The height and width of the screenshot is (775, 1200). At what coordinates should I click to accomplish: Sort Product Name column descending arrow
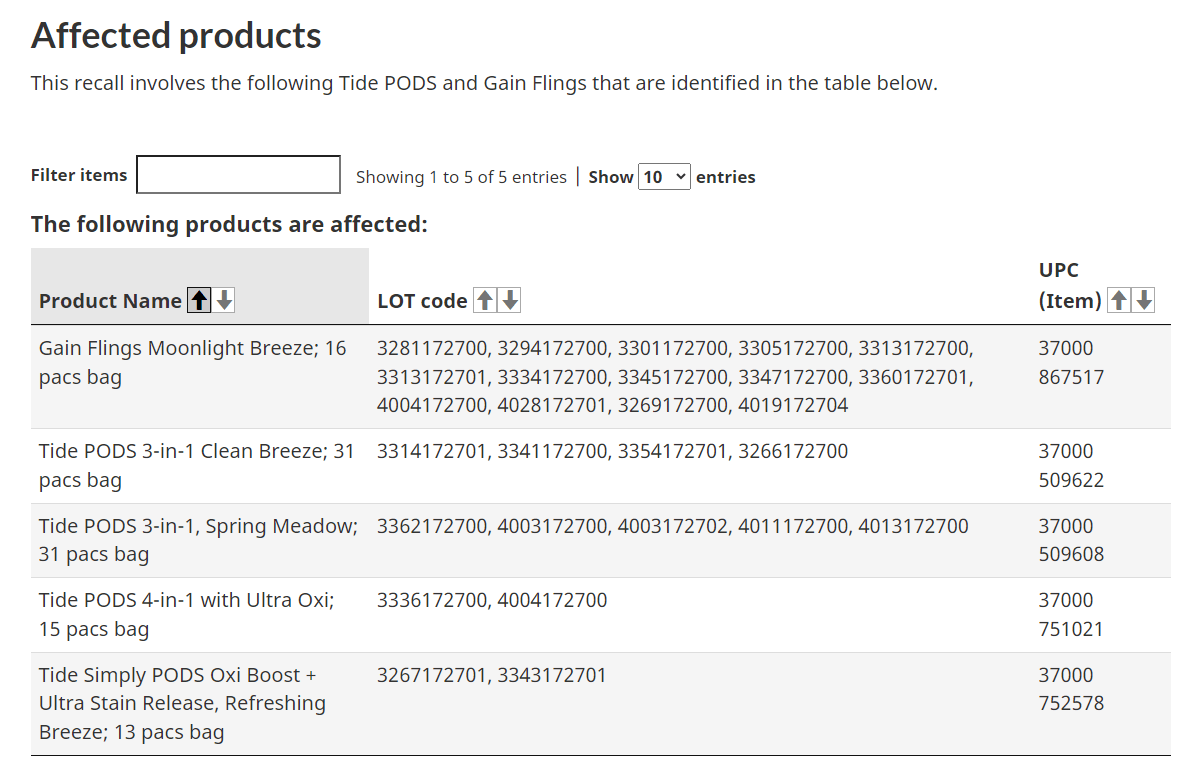[x=225, y=300]
